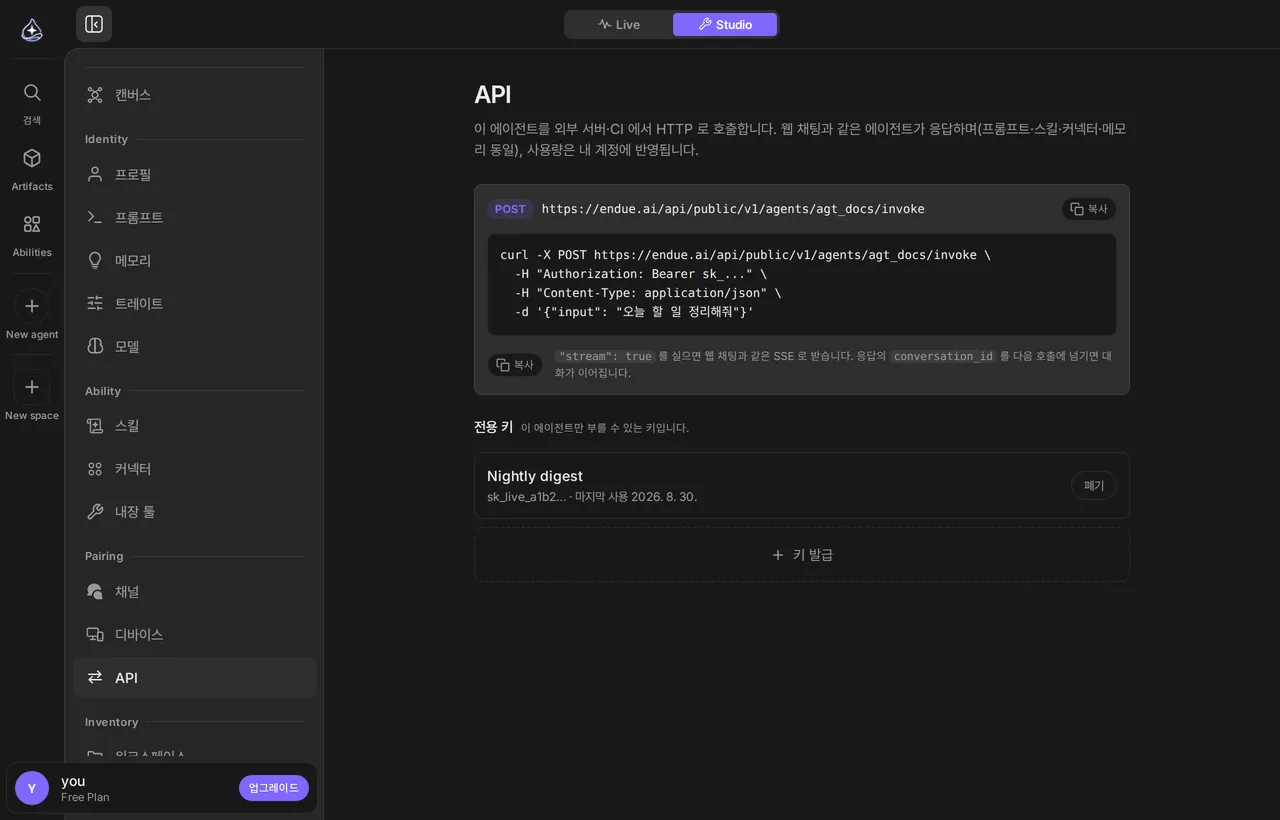1280x820 pixels.
Task: Switch to the Live tab
Action: click(x=619, y=24)
